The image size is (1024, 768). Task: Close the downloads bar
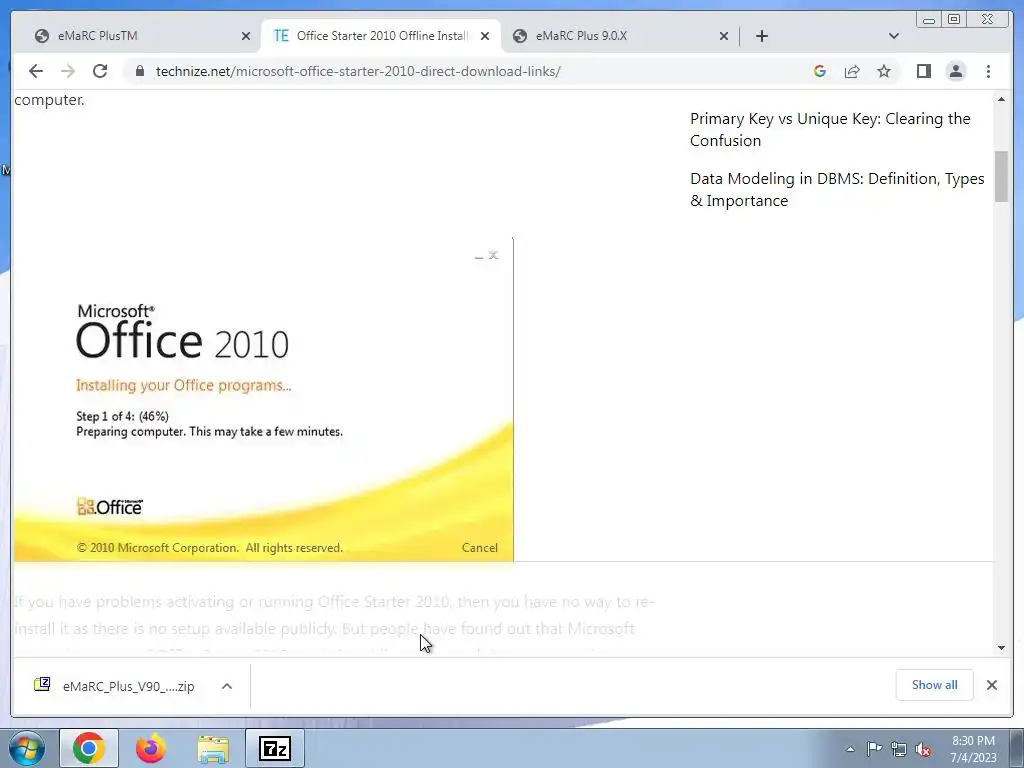tap(991, 685)
